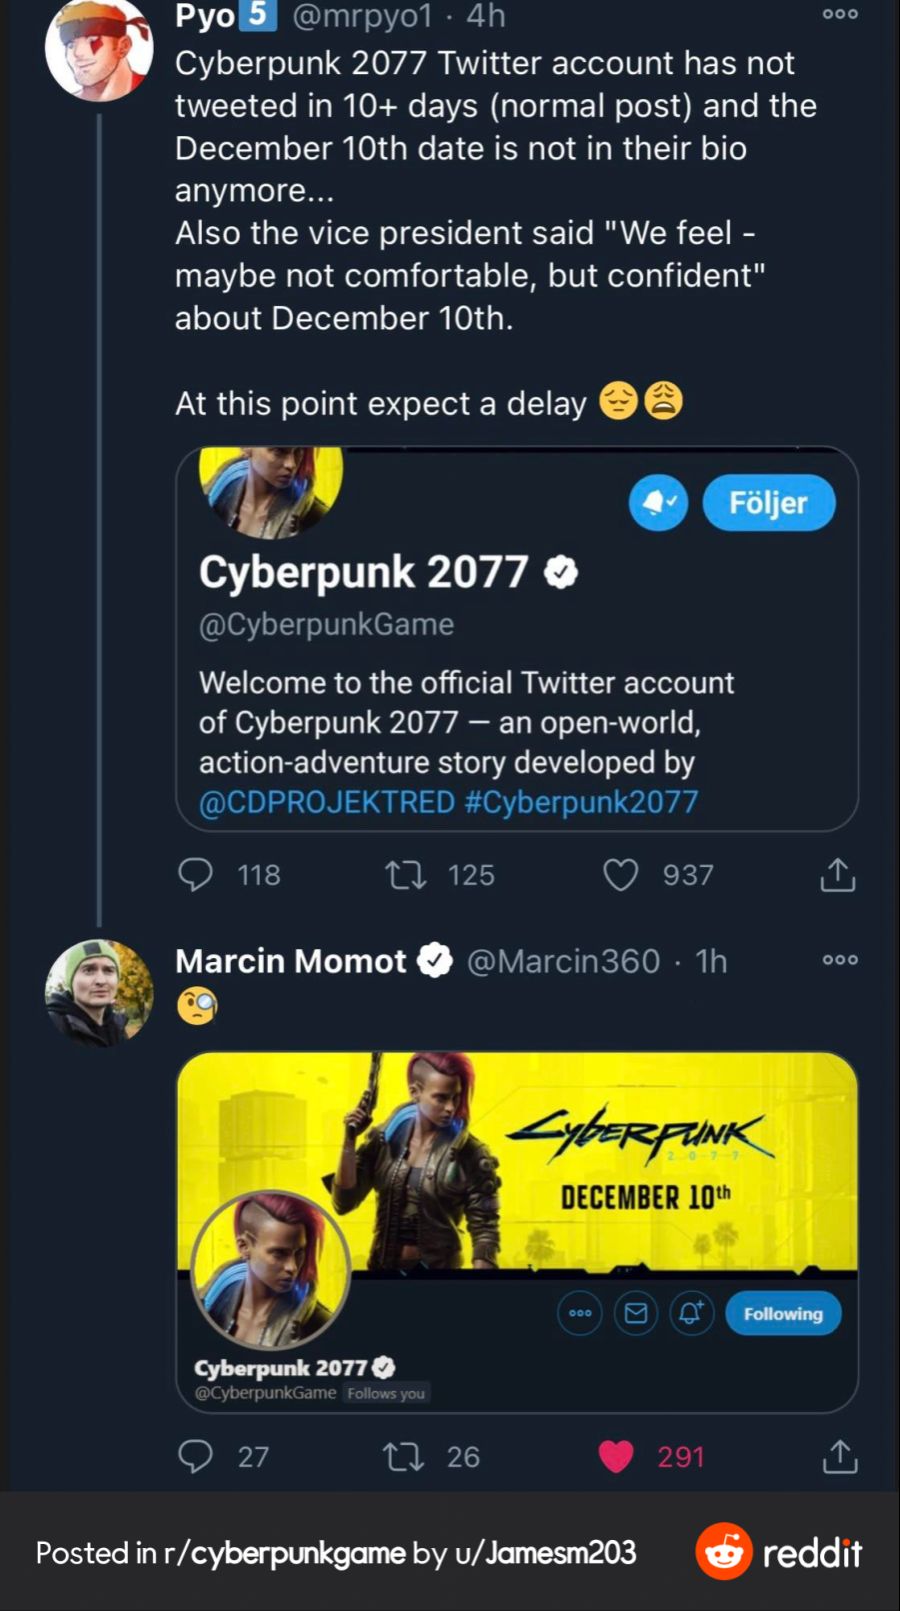Share Marcin Momot's tweet
The image size is (900, 1611).
(840, 1457)
